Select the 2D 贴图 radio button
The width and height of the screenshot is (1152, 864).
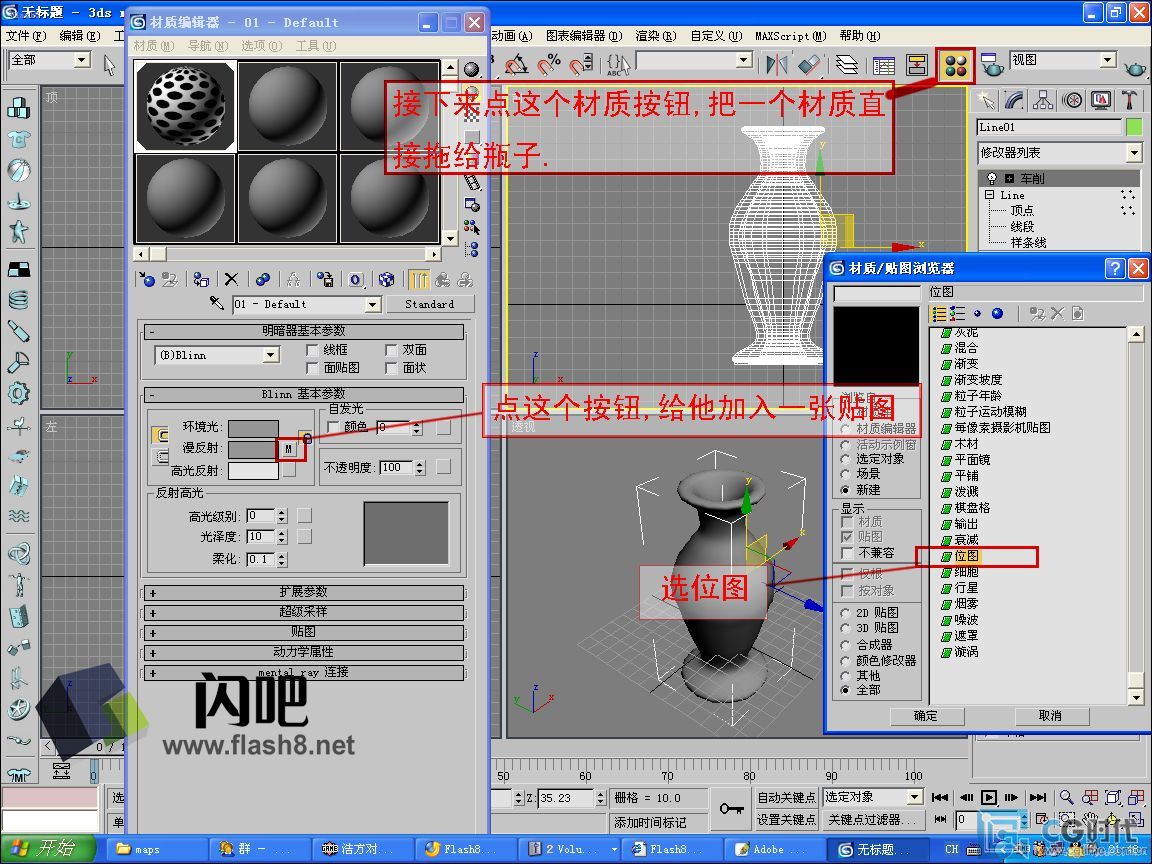tap(846, 613)
